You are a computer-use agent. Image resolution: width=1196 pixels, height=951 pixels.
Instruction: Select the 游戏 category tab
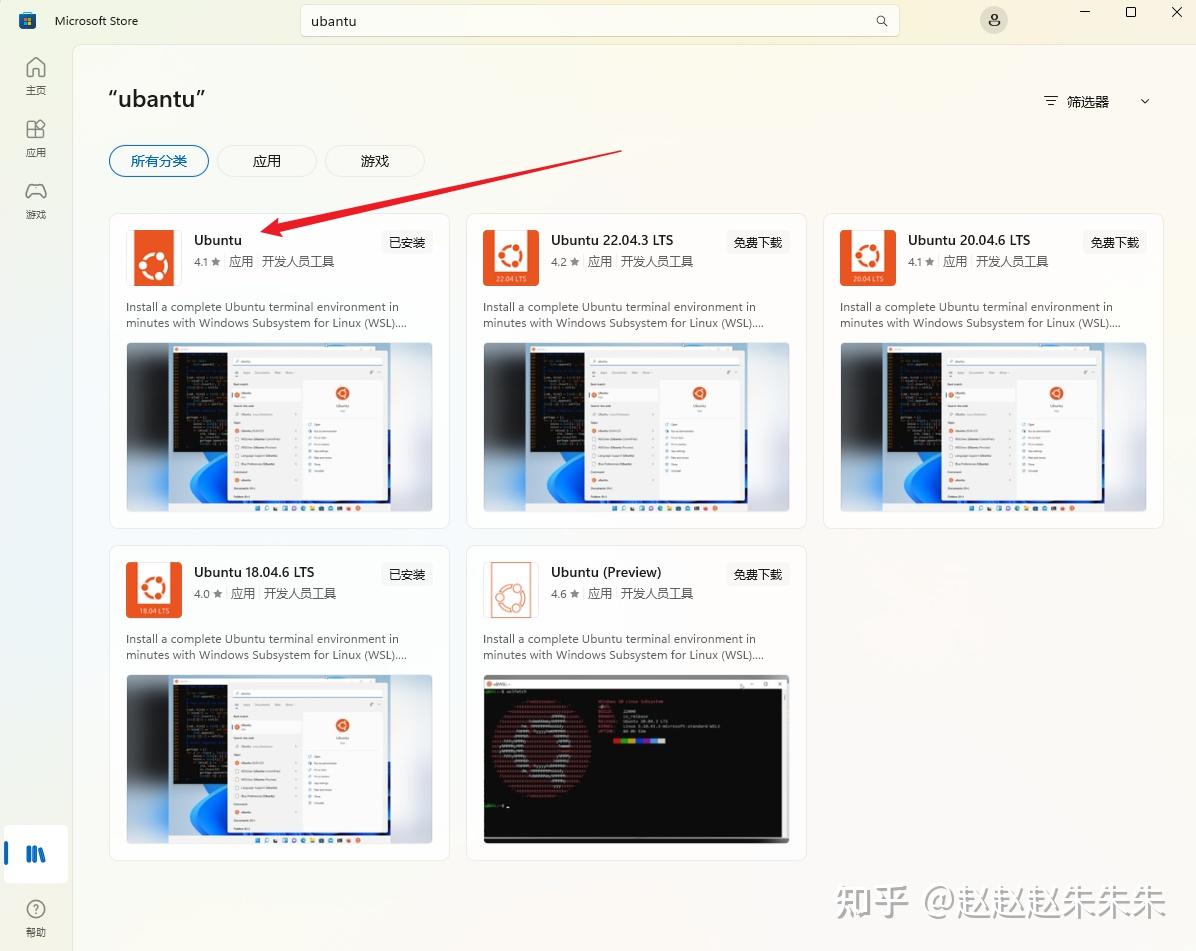[375, 161]
